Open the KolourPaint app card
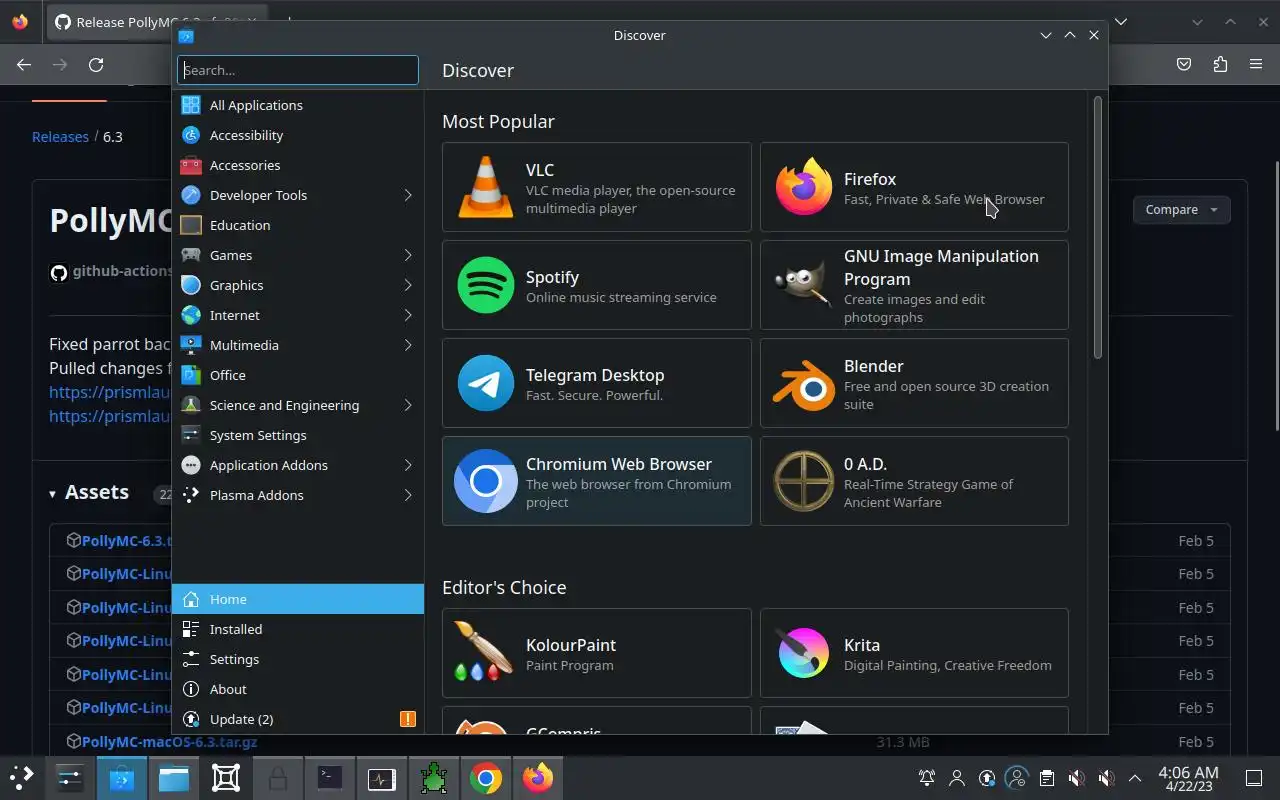 (596, 653)
